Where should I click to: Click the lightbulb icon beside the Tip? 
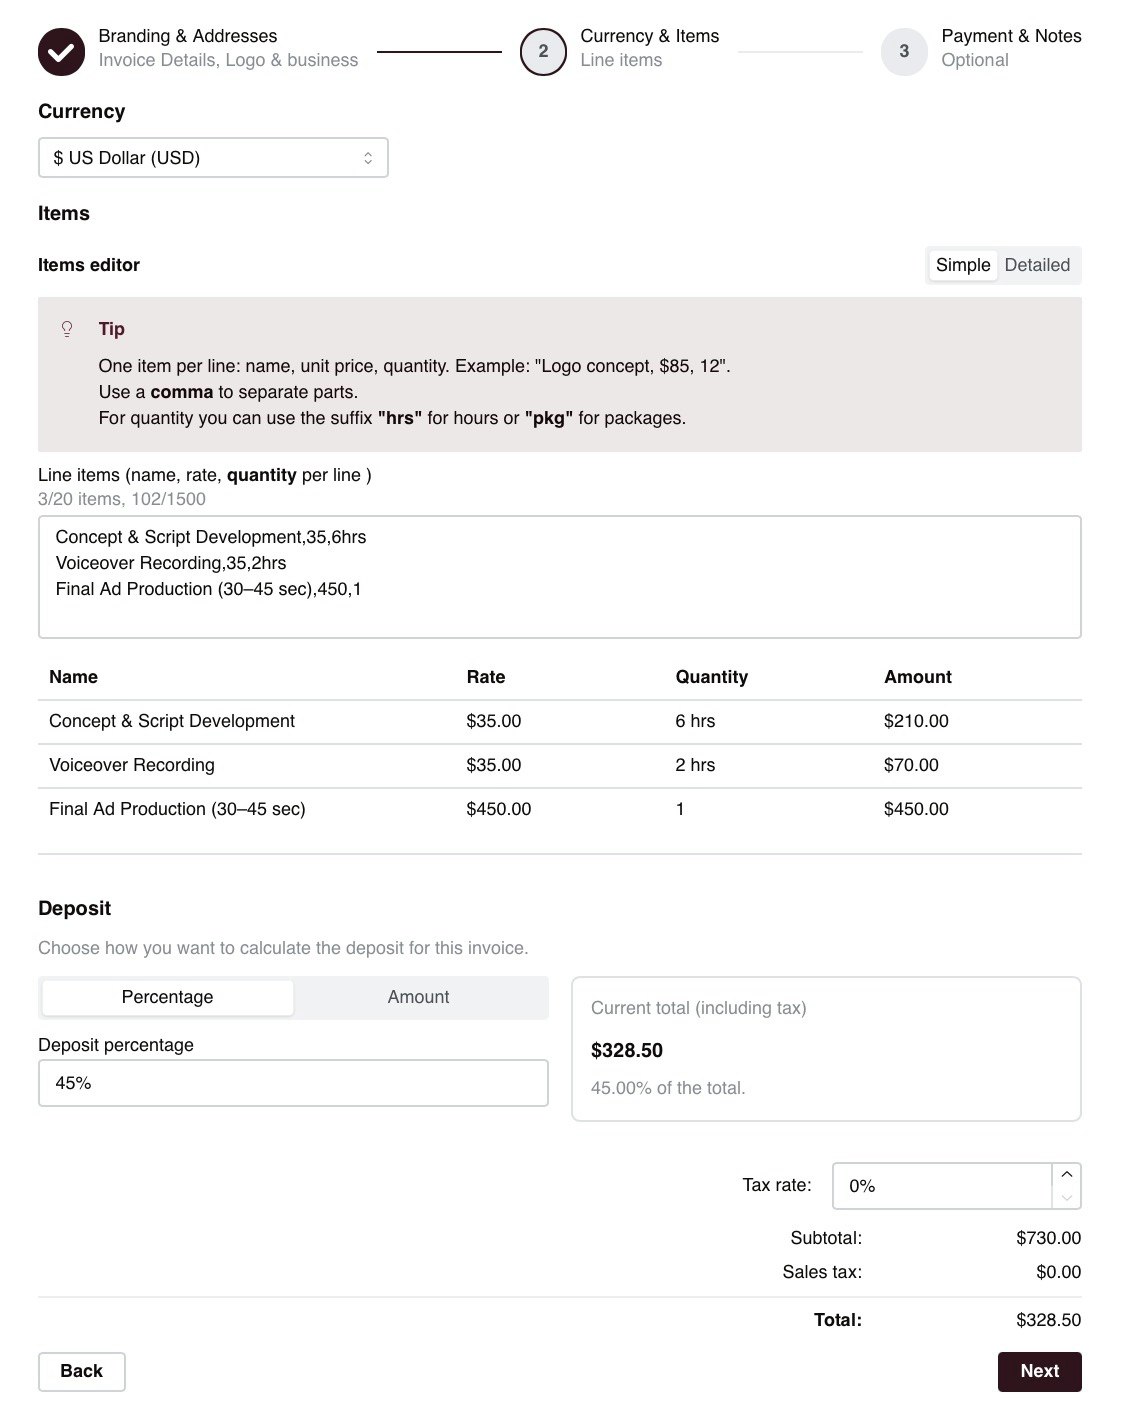67,328
